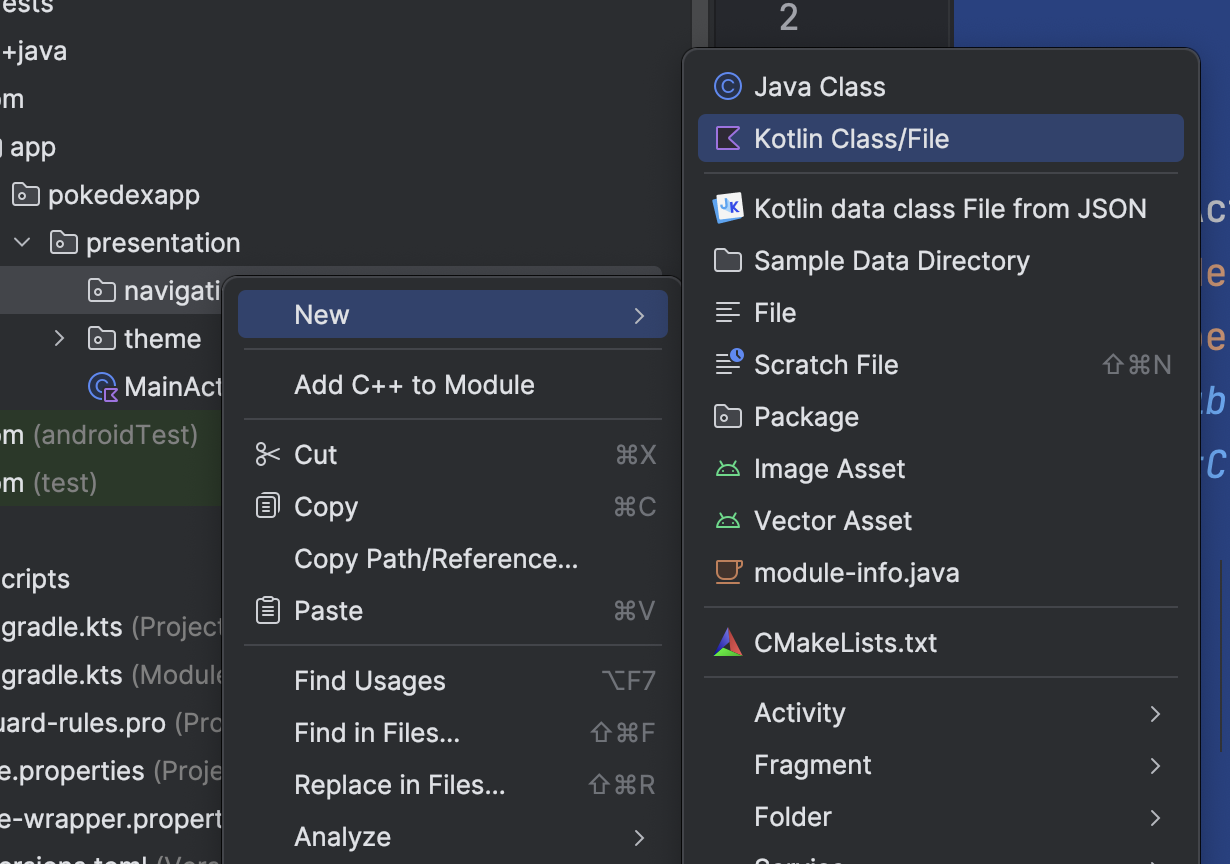Click the scissors Cut icon
Viewport: 1230px width, 864px height.
click(x=267, y=455)
